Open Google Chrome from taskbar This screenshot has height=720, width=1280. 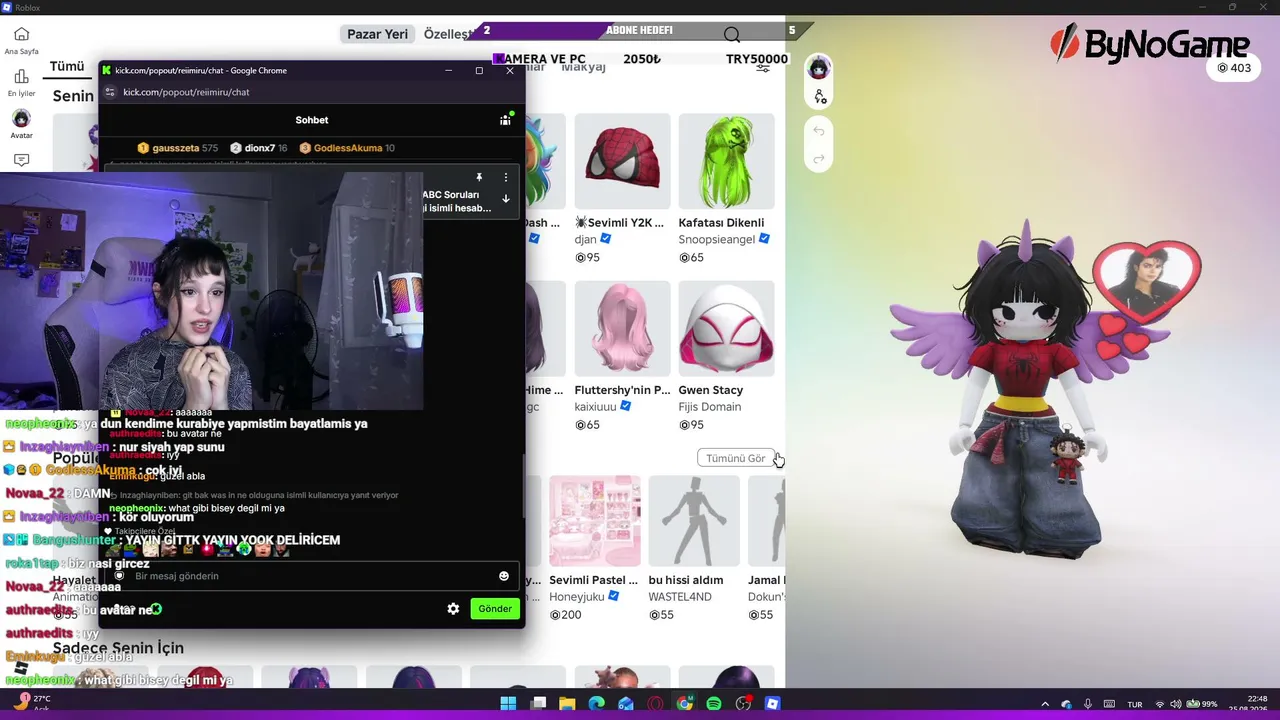(685, 704)
